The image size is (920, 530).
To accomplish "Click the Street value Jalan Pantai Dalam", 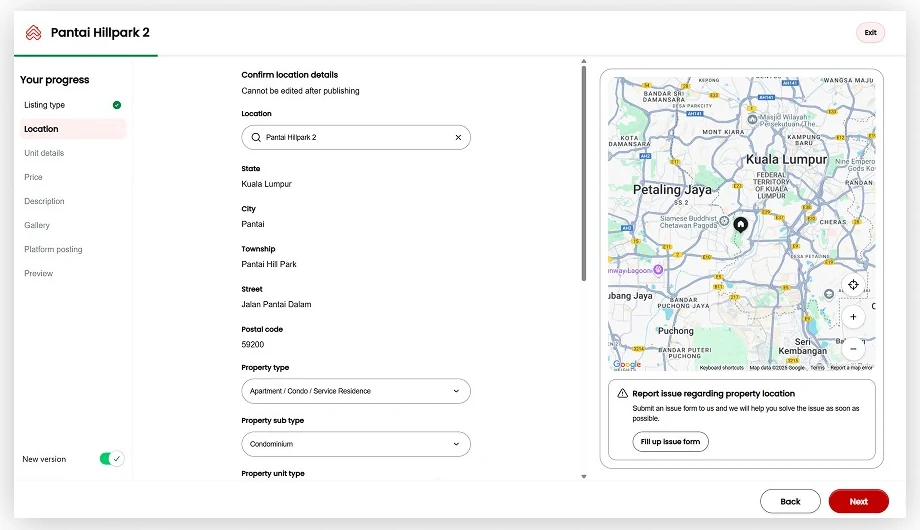I will pos(276,305).
